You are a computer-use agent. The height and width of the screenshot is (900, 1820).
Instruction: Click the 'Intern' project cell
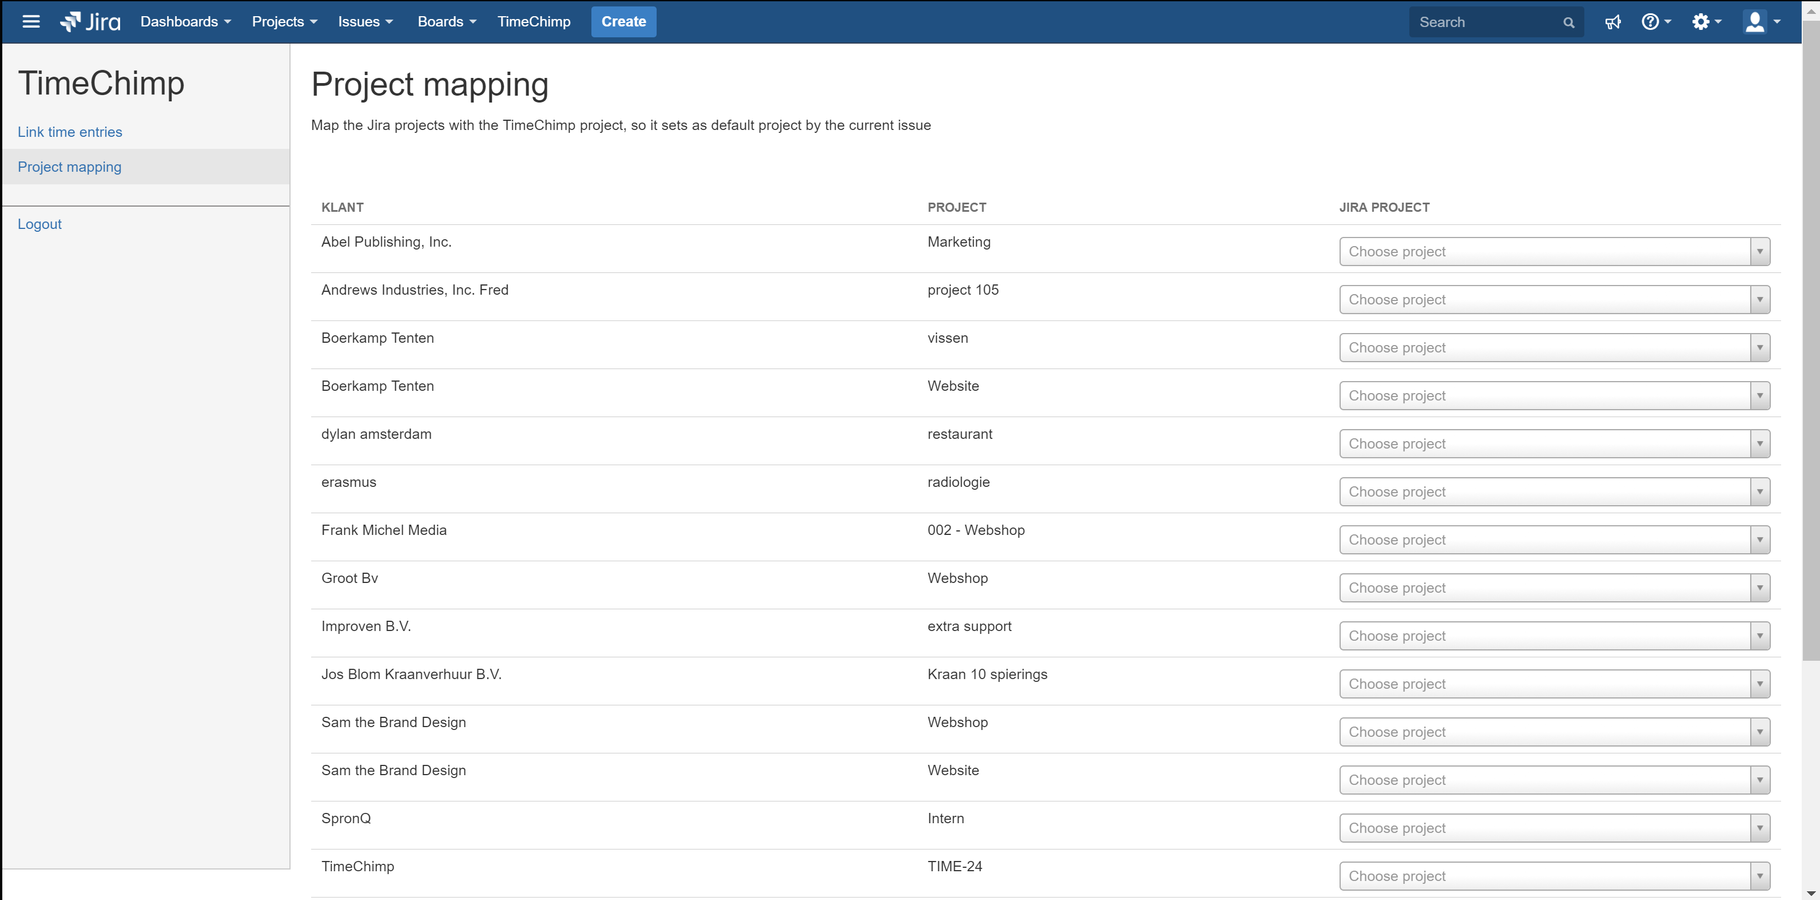[x=946, y=818]
